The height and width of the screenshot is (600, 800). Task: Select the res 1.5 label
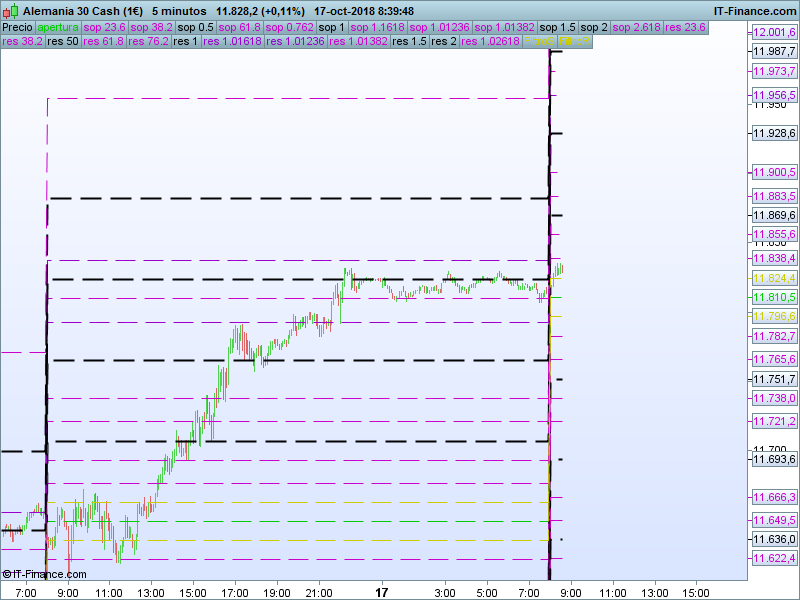(x=410, y=41)
